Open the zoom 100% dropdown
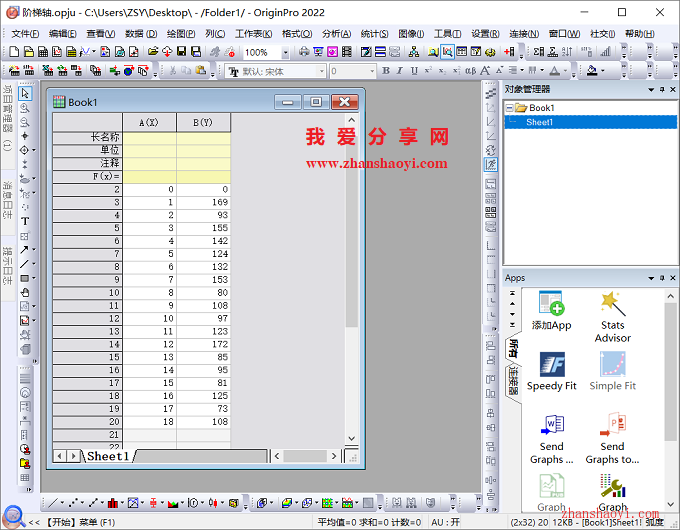Image resolution: width=680 pixels, height=530 pixels. [285, 52]
